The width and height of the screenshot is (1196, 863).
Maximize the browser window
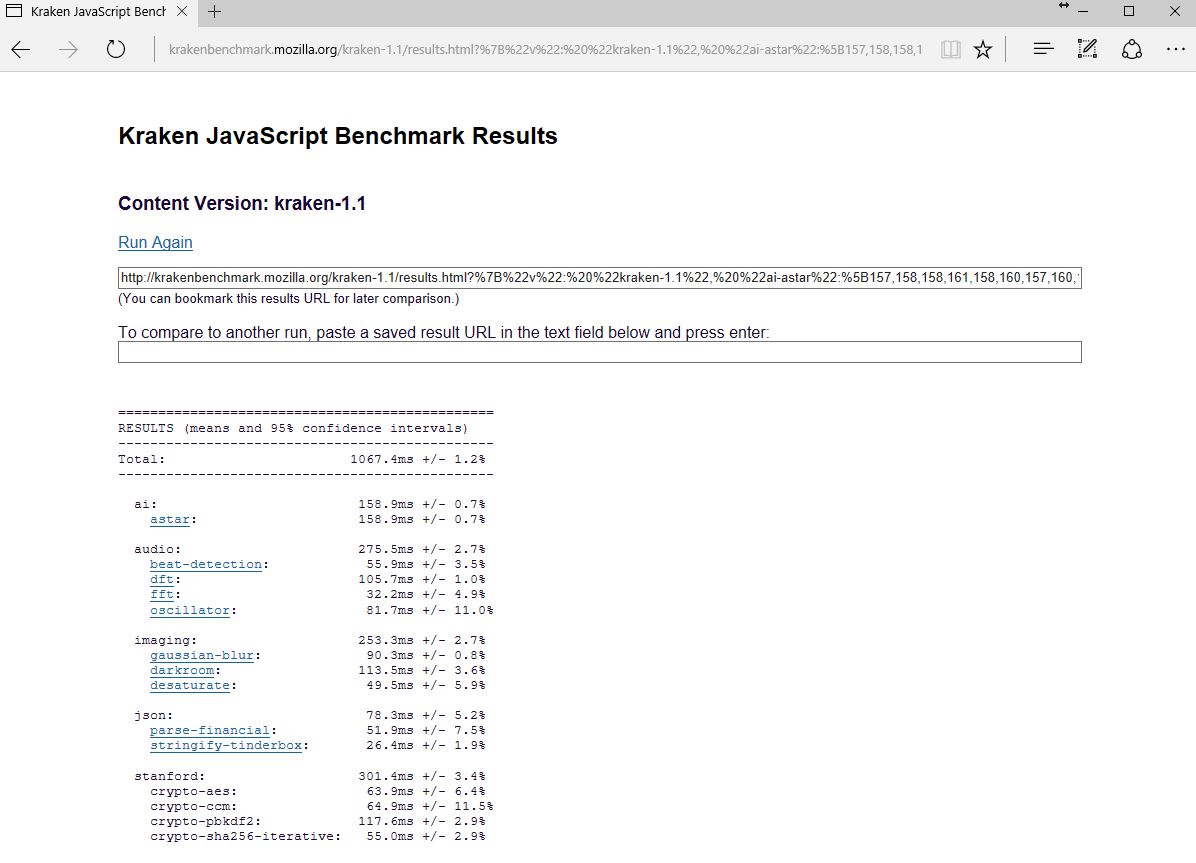1129,11
